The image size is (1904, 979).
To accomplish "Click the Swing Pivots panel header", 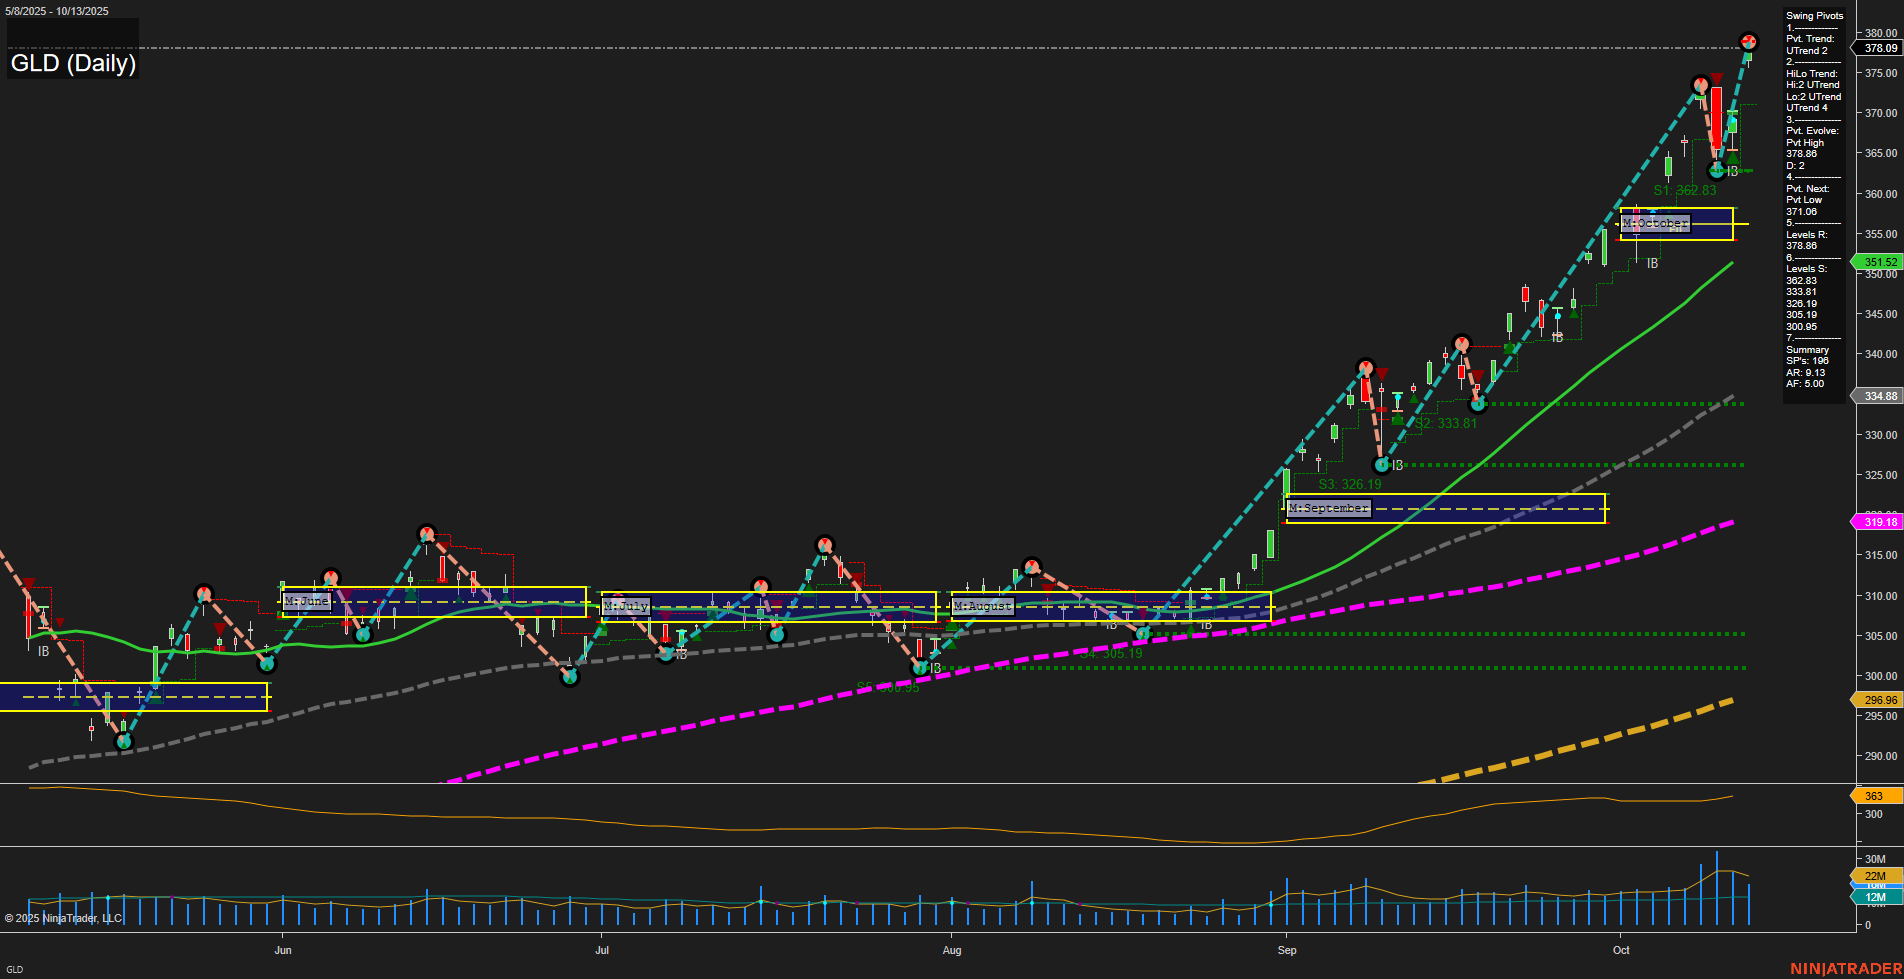I will [x=1813, y=16].
